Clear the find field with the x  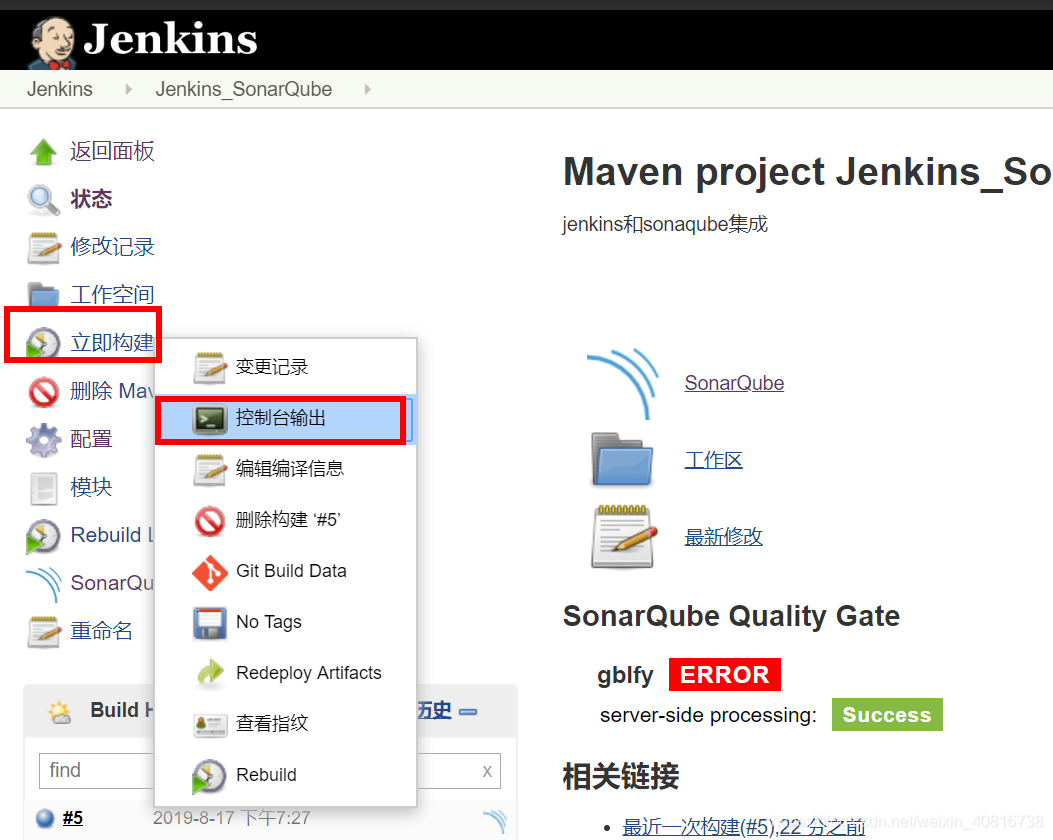(x=488, y=772)
